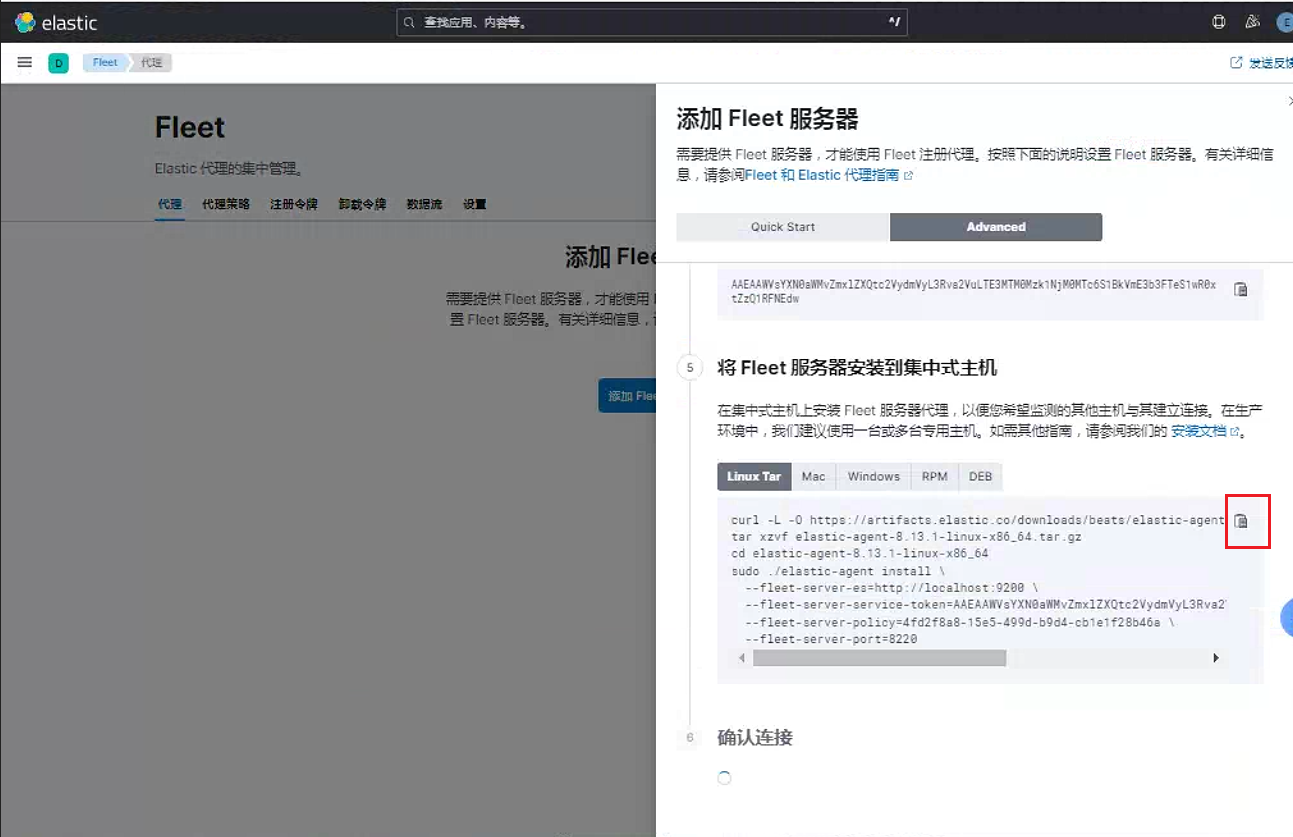Click the Elastic logo
The height and width of the screenshot is (837, 1293).
(56, 22)
